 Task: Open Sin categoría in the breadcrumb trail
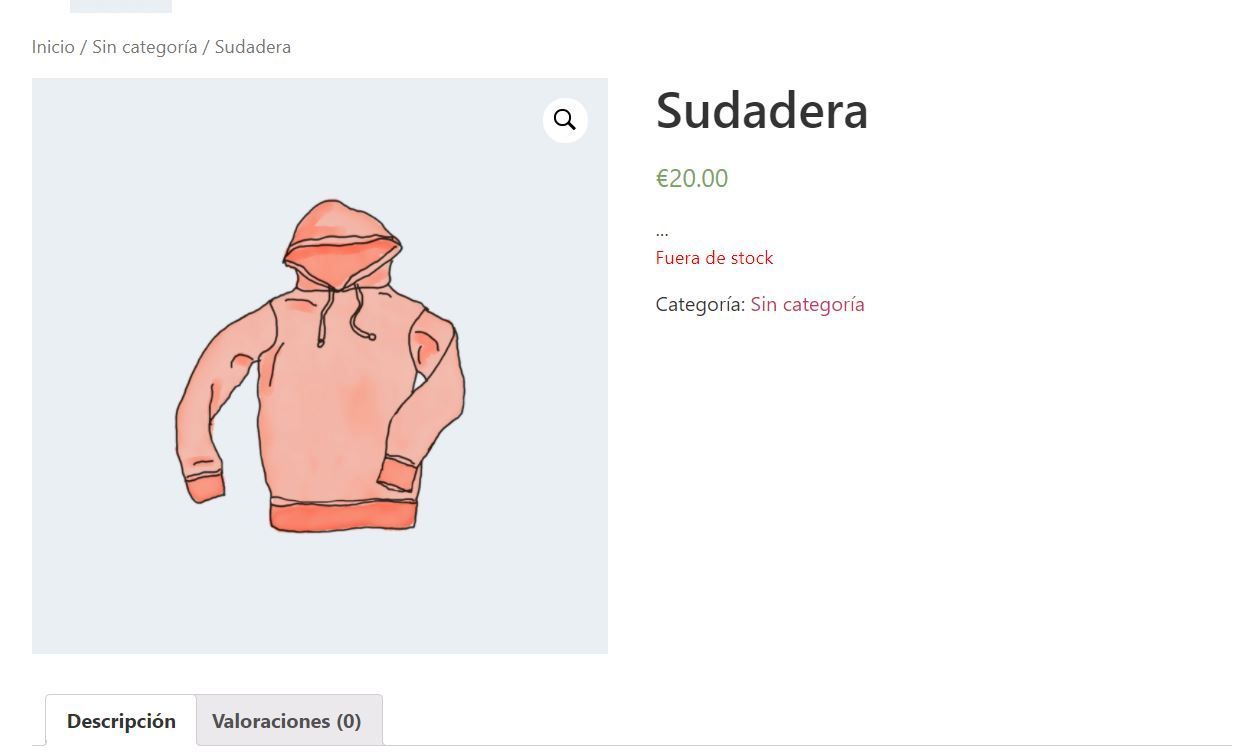click(x=145, y=47)
